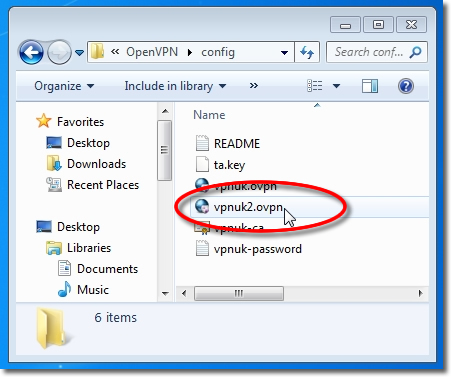This screenshot has height=377, width=451.
Task: Click the Recent Places icon
Action: pyautogui.click(x=54, y=184)
